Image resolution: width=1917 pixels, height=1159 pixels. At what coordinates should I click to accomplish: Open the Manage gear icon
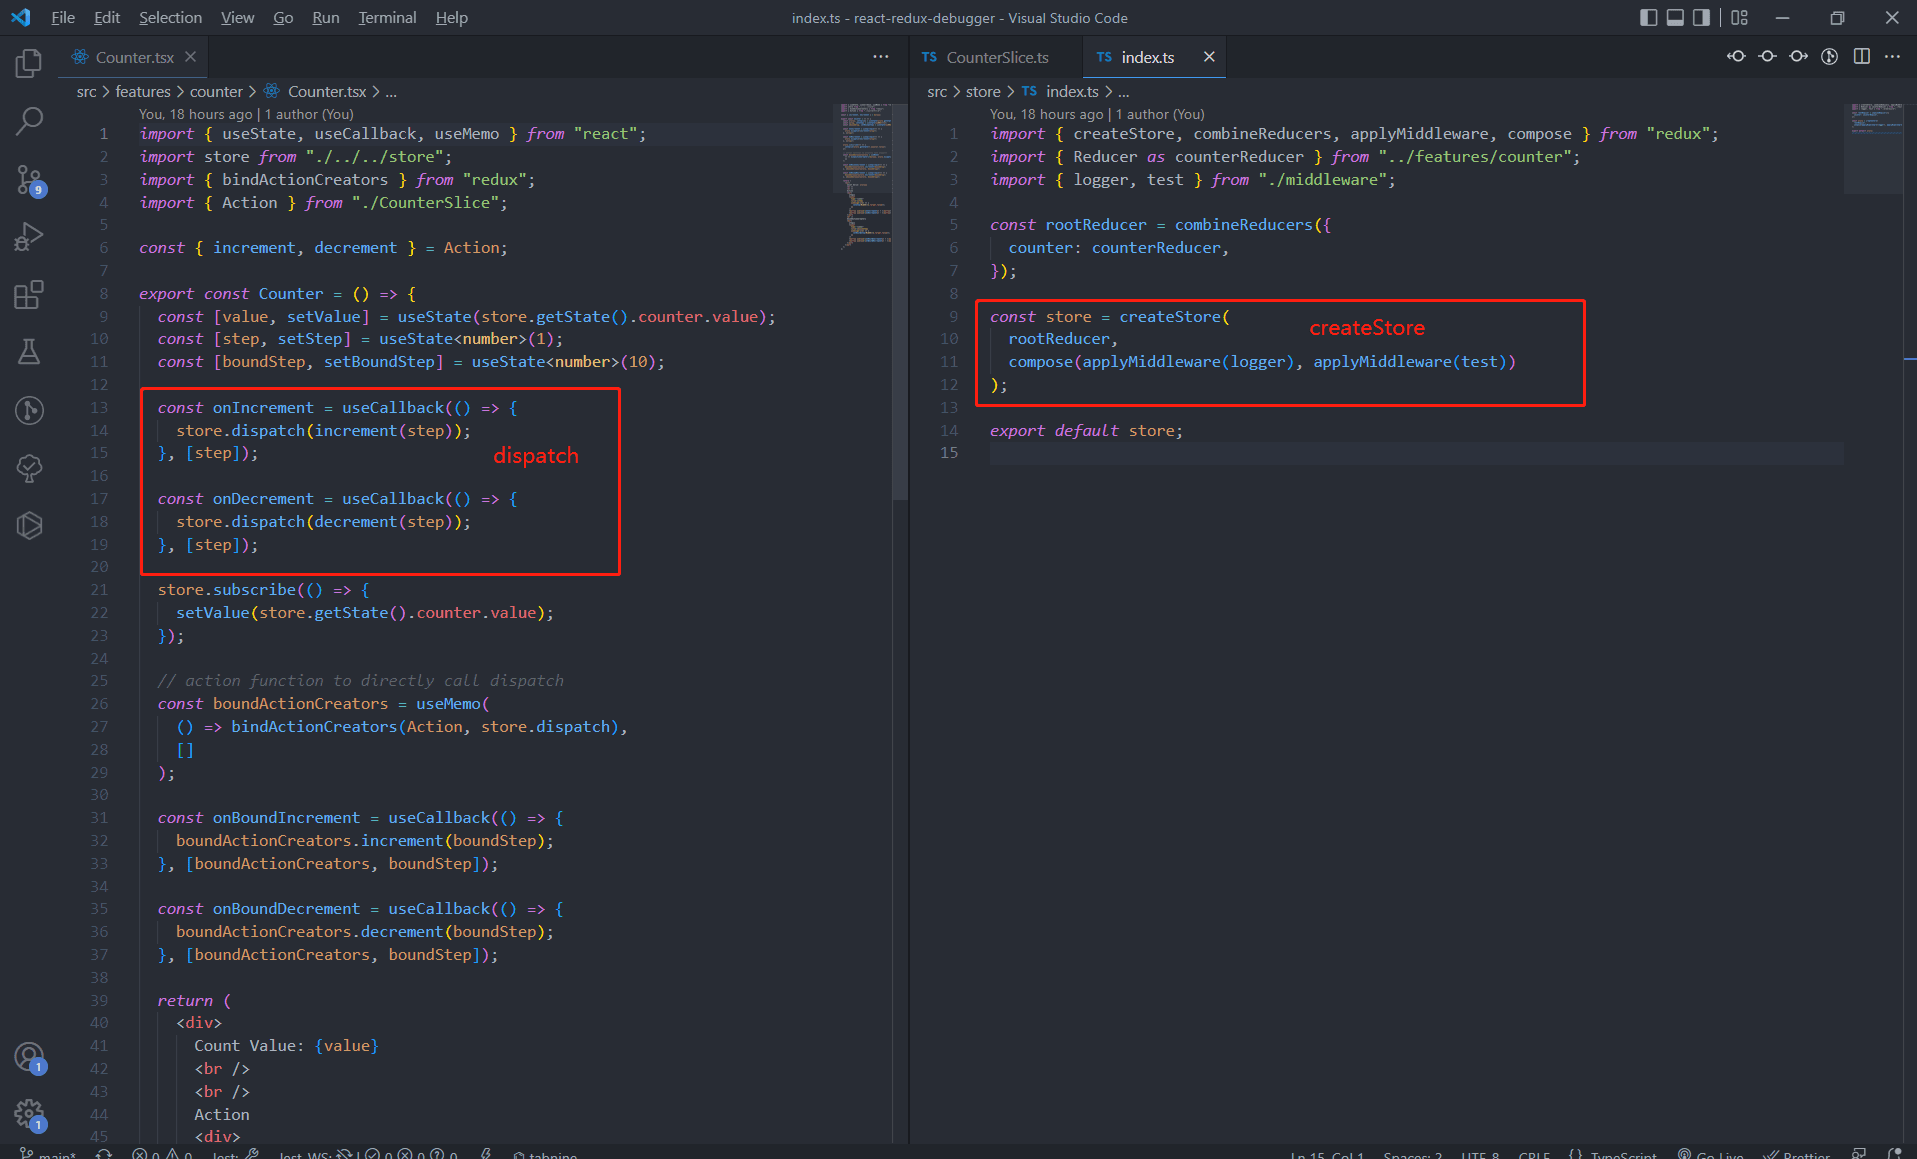pyautogui.click(x=29, y=1114)
